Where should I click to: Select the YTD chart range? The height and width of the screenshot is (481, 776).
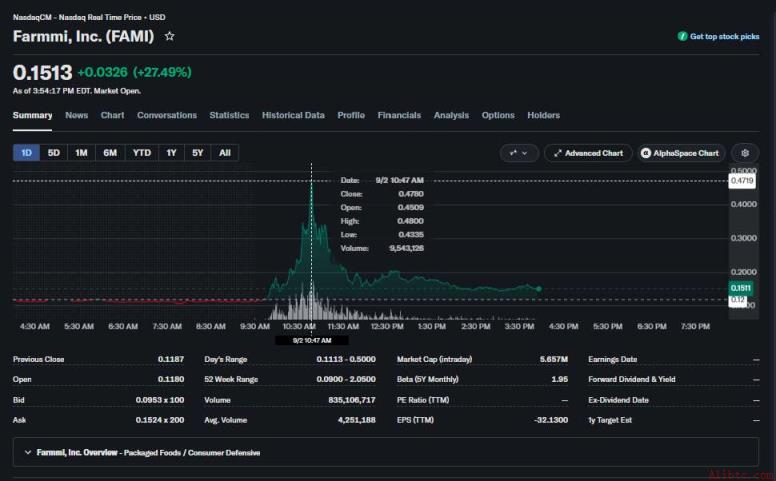tap(142, 153)
